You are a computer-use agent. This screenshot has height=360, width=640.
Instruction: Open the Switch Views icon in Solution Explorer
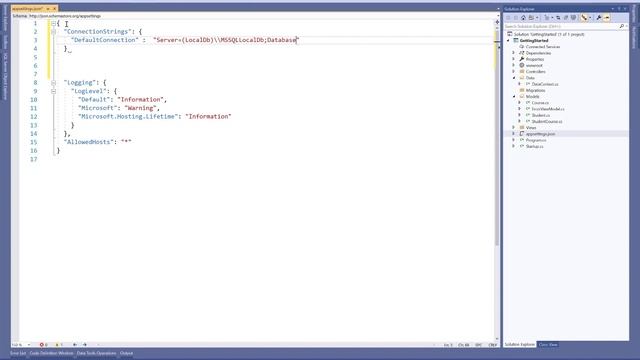click(x=531, y=18)
